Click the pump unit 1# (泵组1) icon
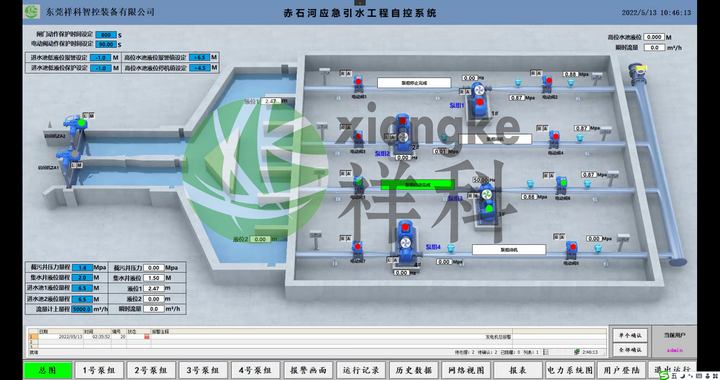This screenshot has height=380, width=720. (x=478, y=99)
